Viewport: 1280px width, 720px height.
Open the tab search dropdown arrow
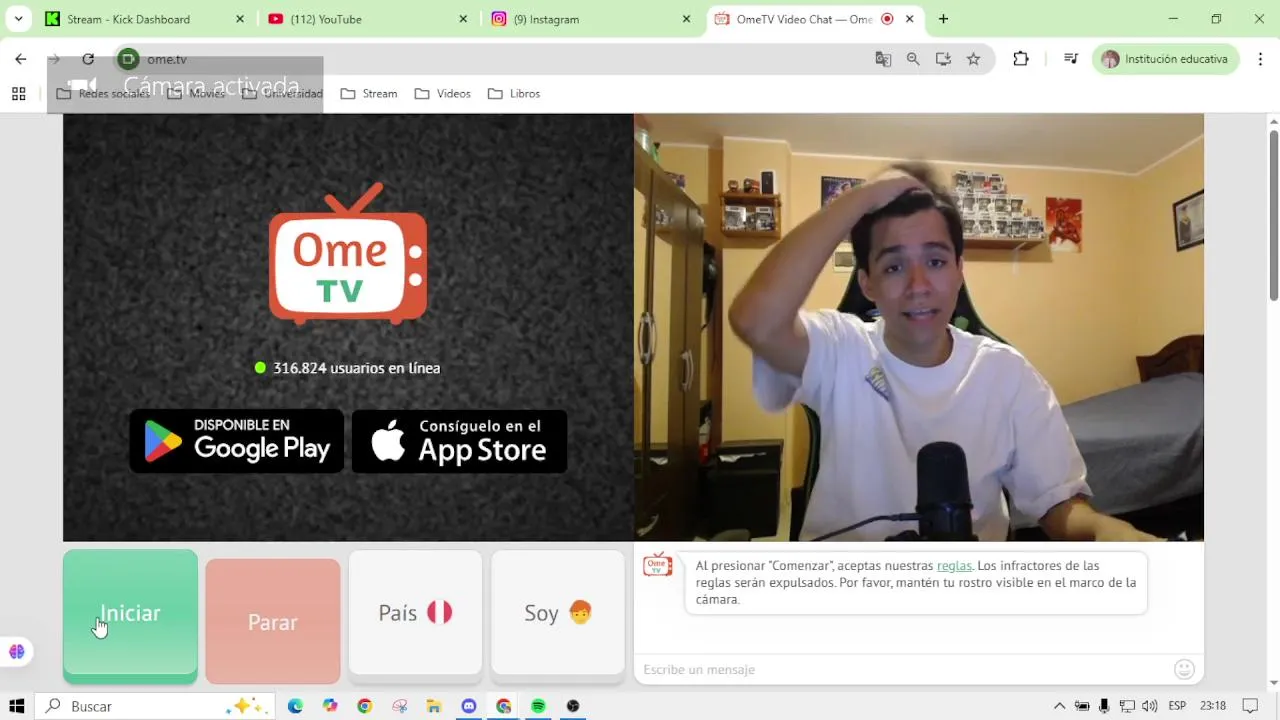(18, 19)
